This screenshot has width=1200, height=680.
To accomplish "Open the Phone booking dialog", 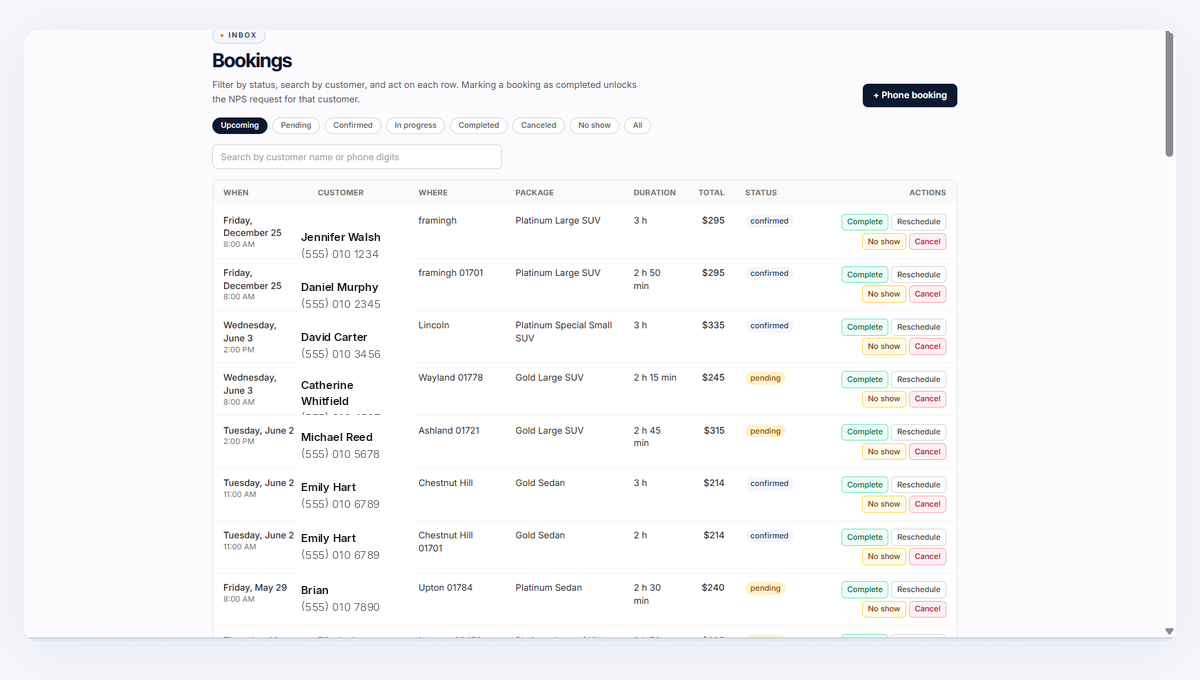I will 910,95.
